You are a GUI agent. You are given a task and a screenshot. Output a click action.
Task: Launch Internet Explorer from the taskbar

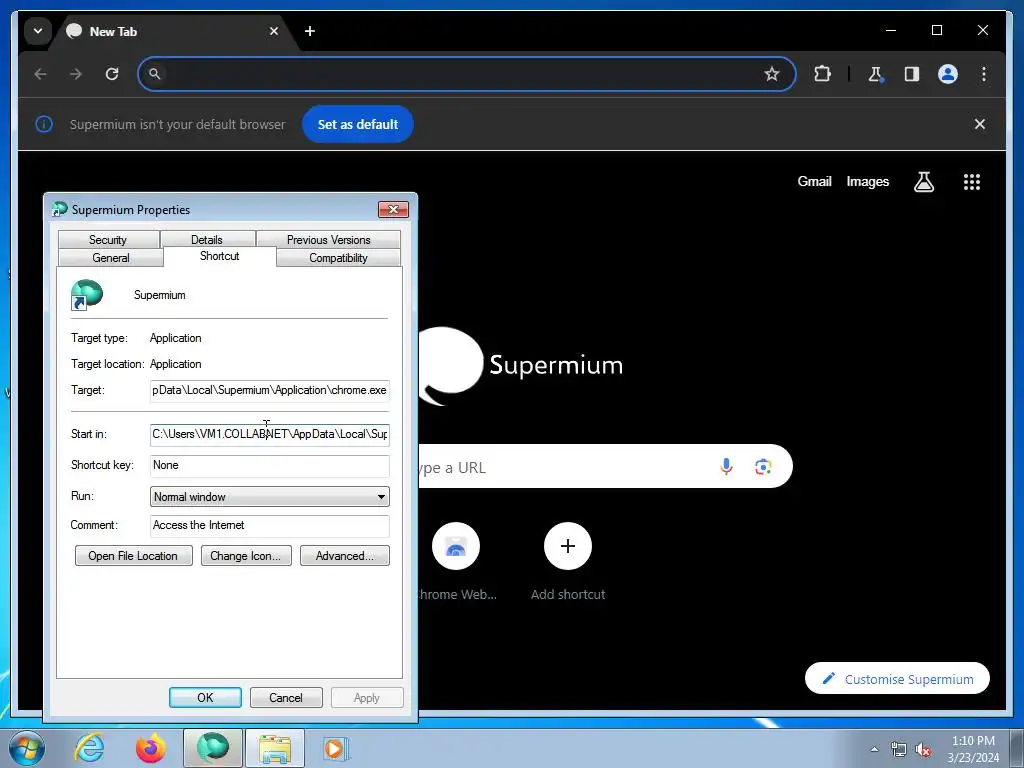[89, 748]
